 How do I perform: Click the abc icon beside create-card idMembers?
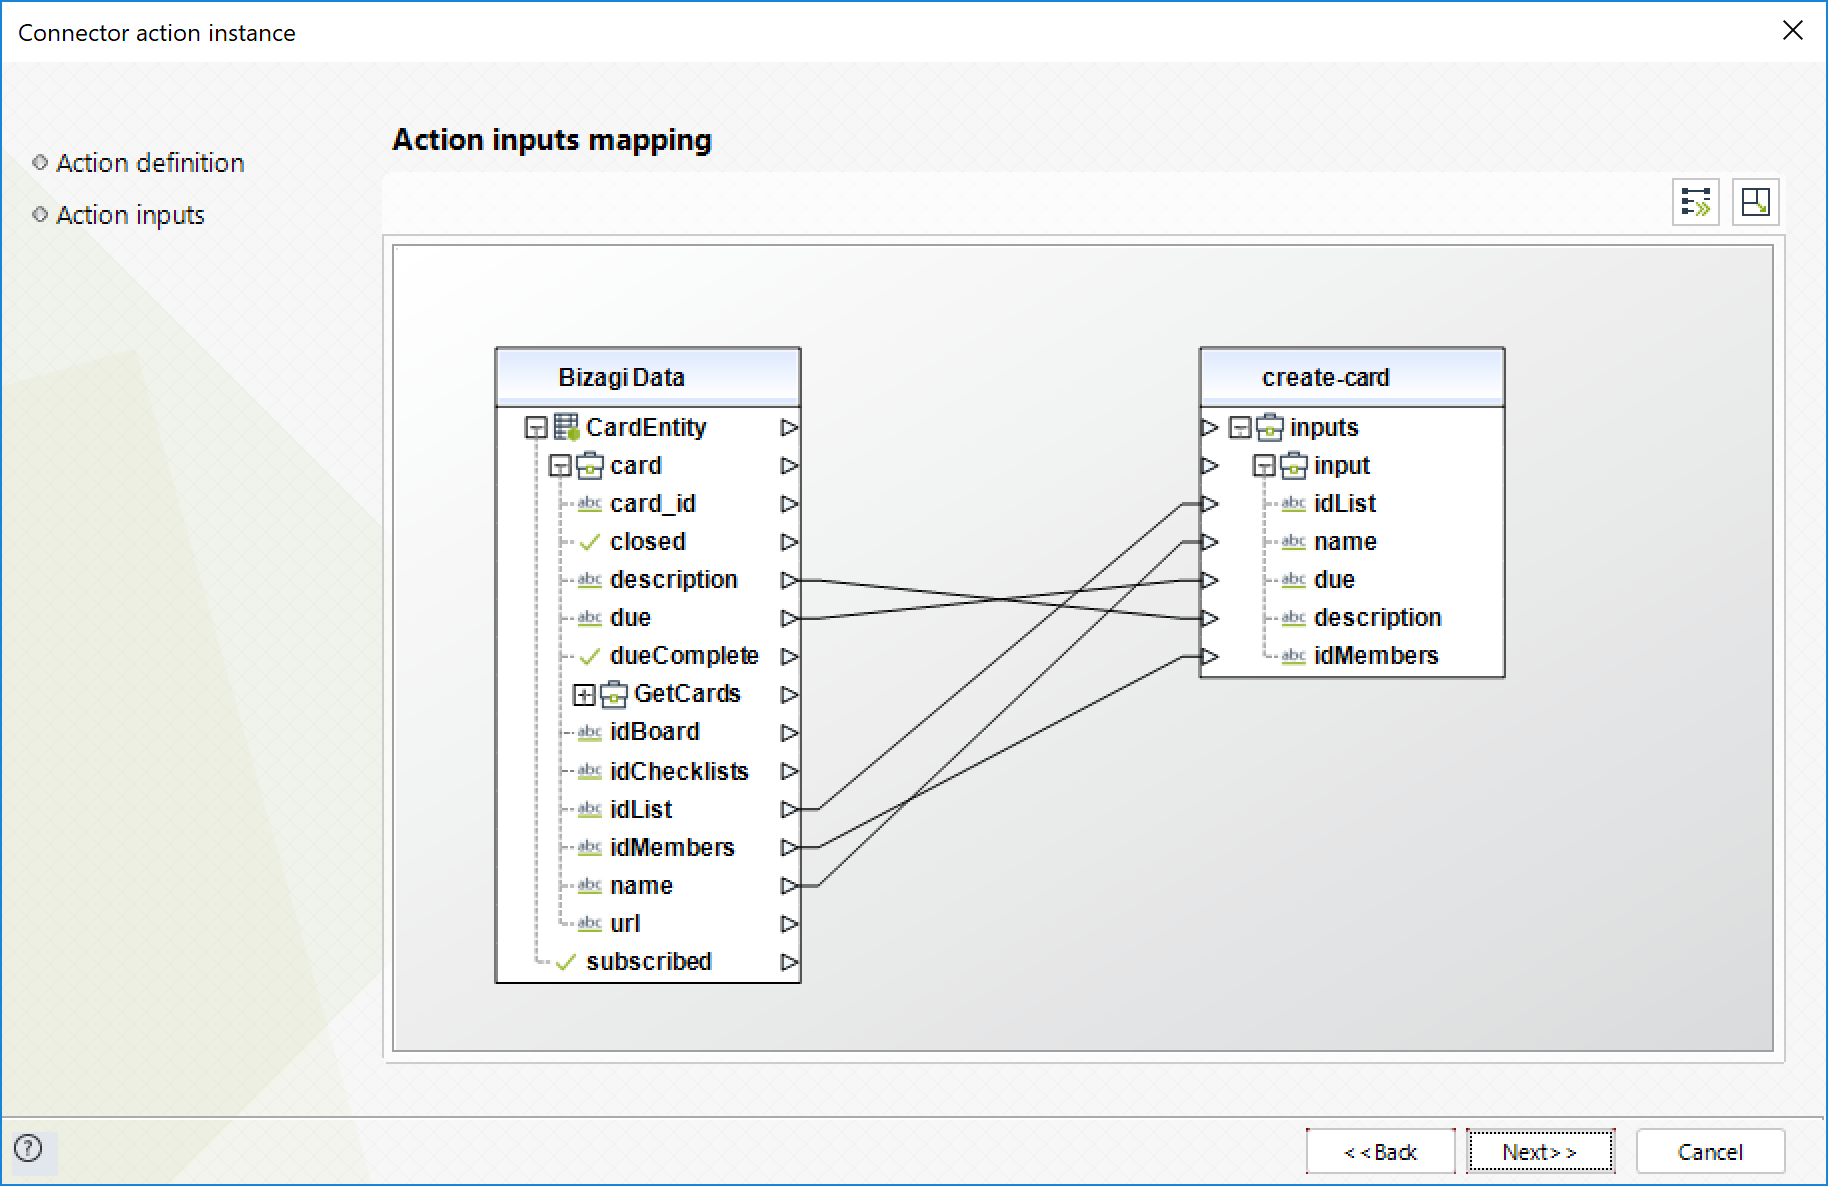[x=1294, y=656]
